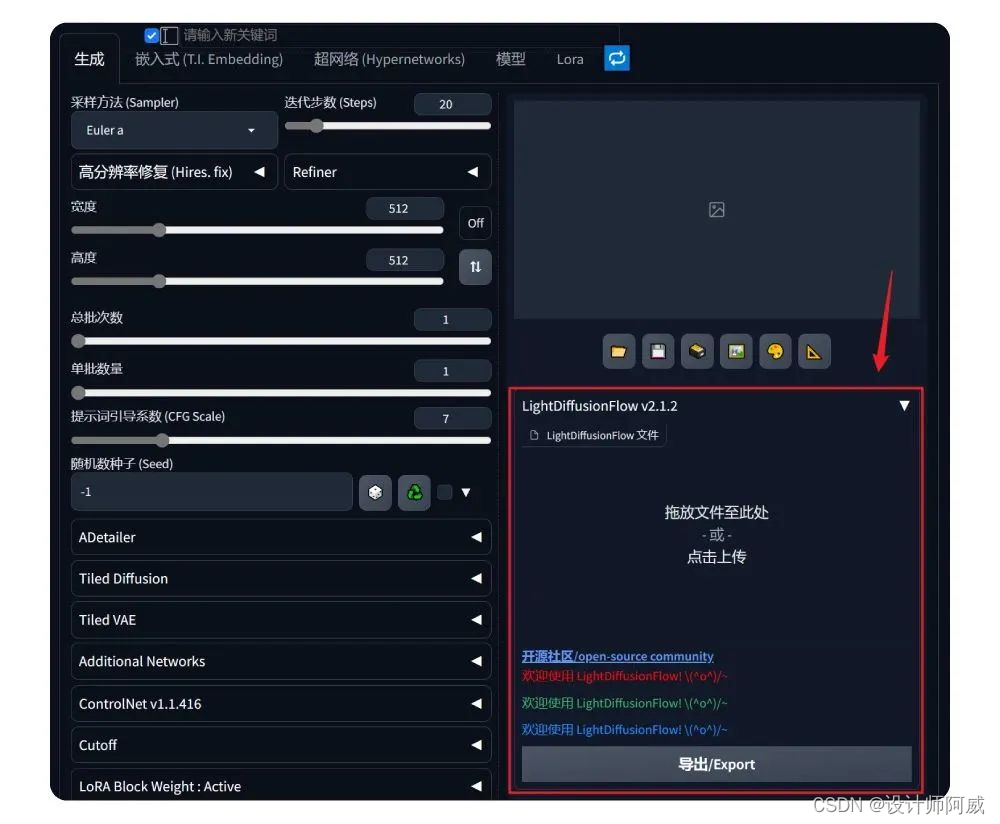The width and height of the screenshot is (1000, 824).
Task: Collapse the LightDiffusionFlow v2.1.2 panel
Action: point(904,406)
